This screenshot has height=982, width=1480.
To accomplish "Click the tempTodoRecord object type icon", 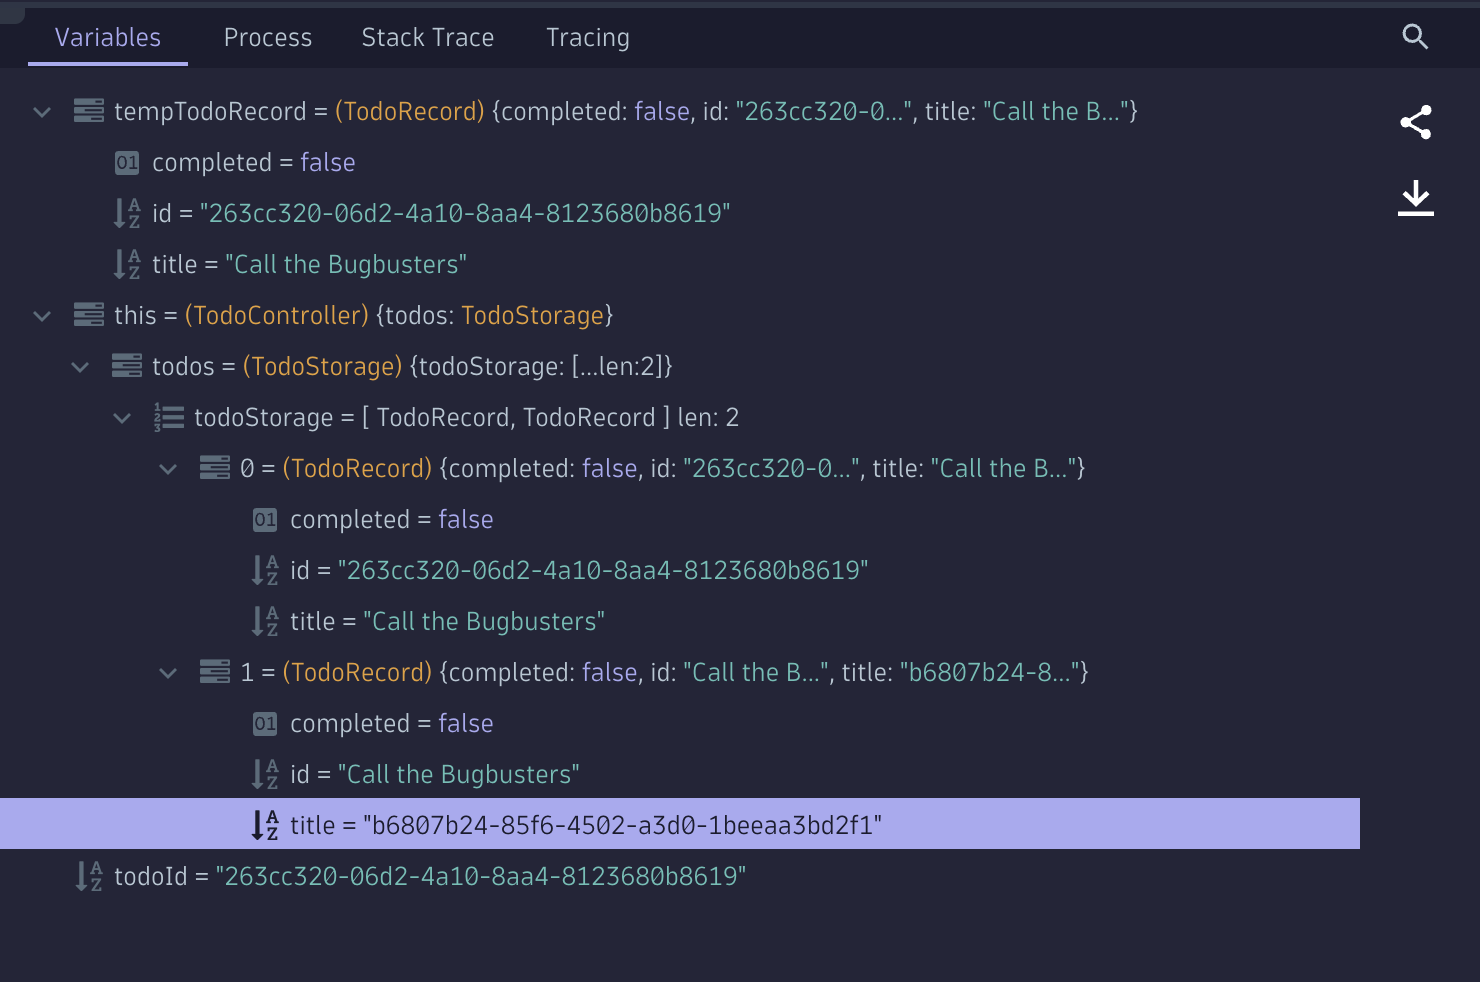I will (89, 111).
